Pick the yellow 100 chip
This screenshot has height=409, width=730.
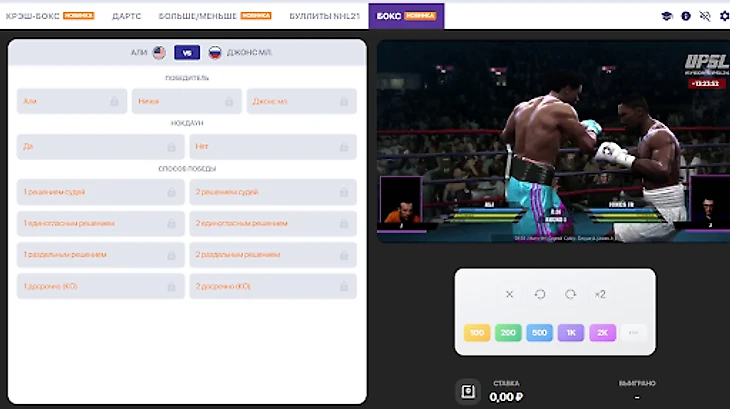pyautogui.click(x=477, y=333)
